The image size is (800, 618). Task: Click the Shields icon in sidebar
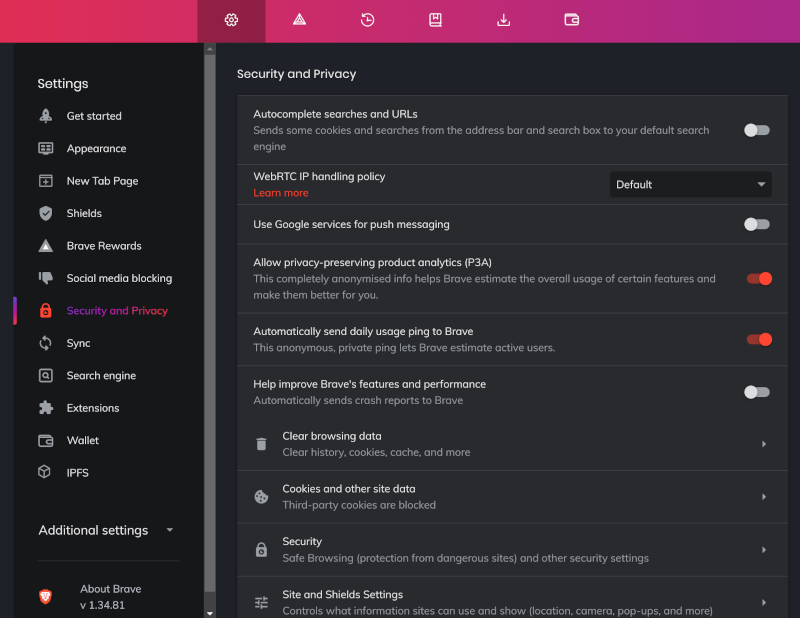46,213
